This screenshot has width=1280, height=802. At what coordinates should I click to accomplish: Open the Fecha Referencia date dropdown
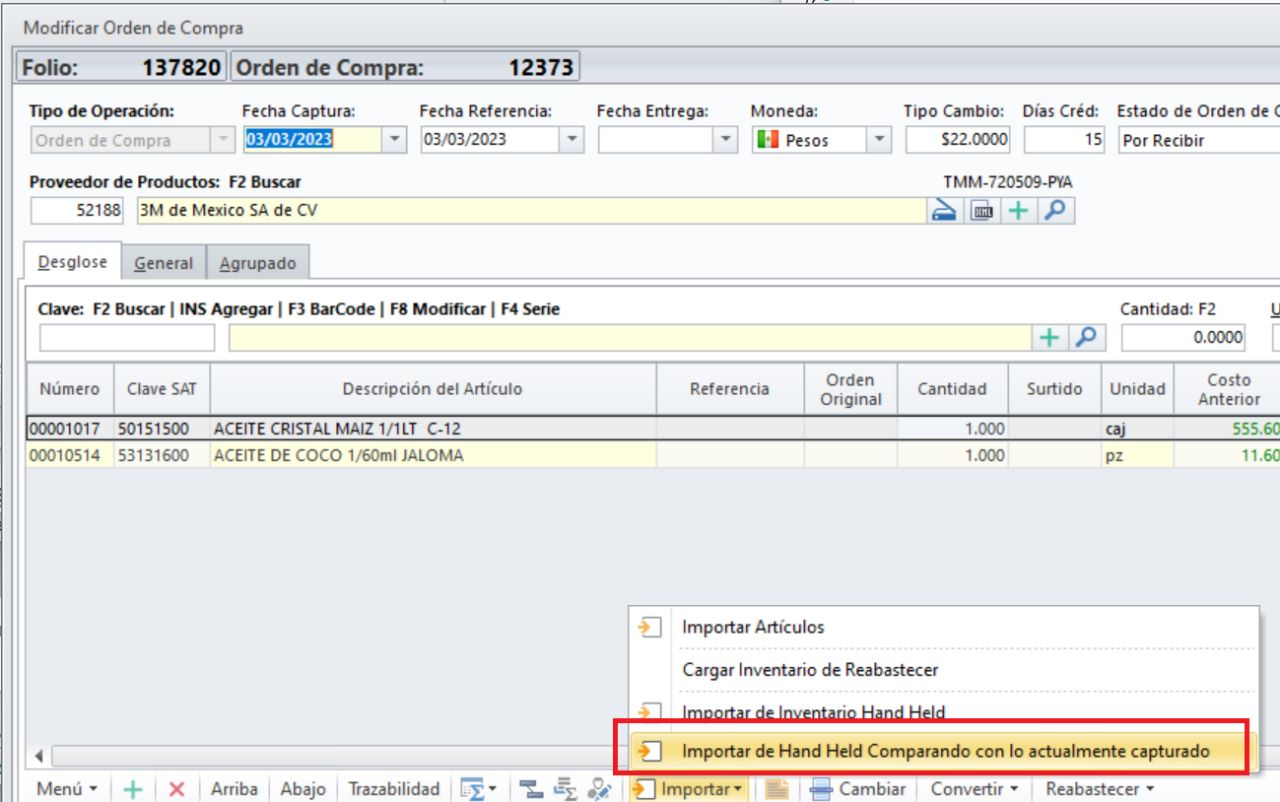(x=571, y=140)
